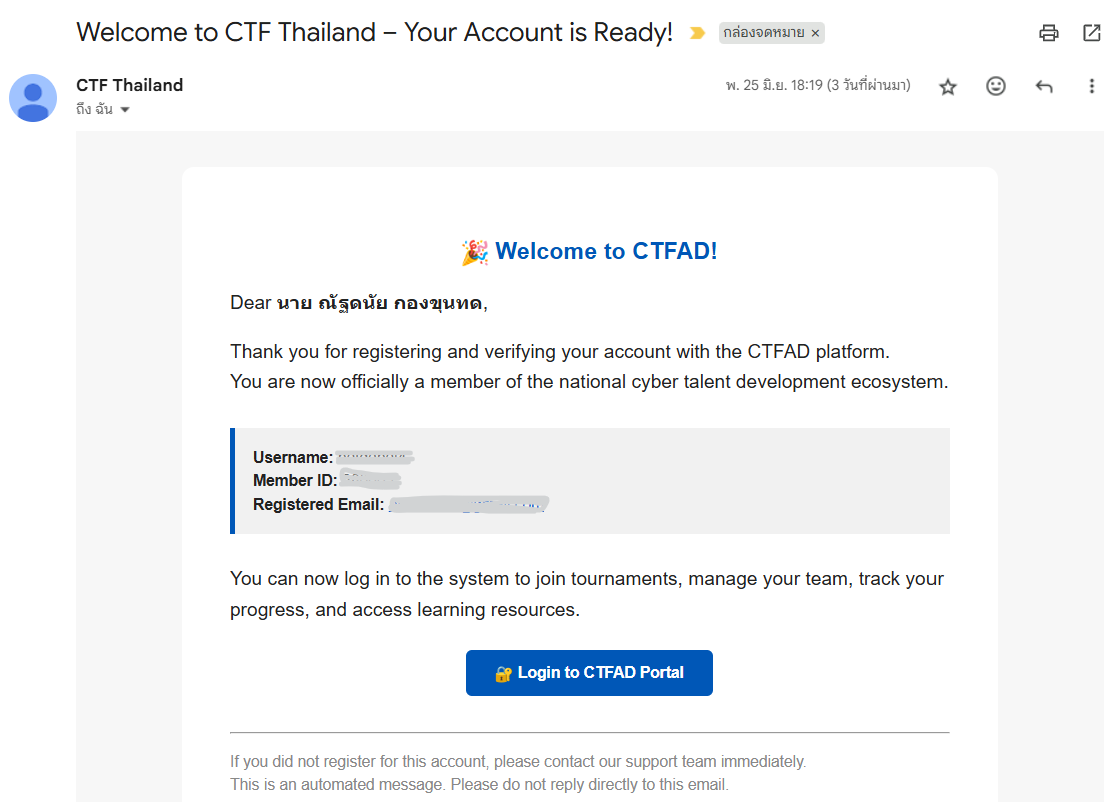
Task: Click the yellow importance marker arrow
Action: pyautogui.click(x=697, y=32)
